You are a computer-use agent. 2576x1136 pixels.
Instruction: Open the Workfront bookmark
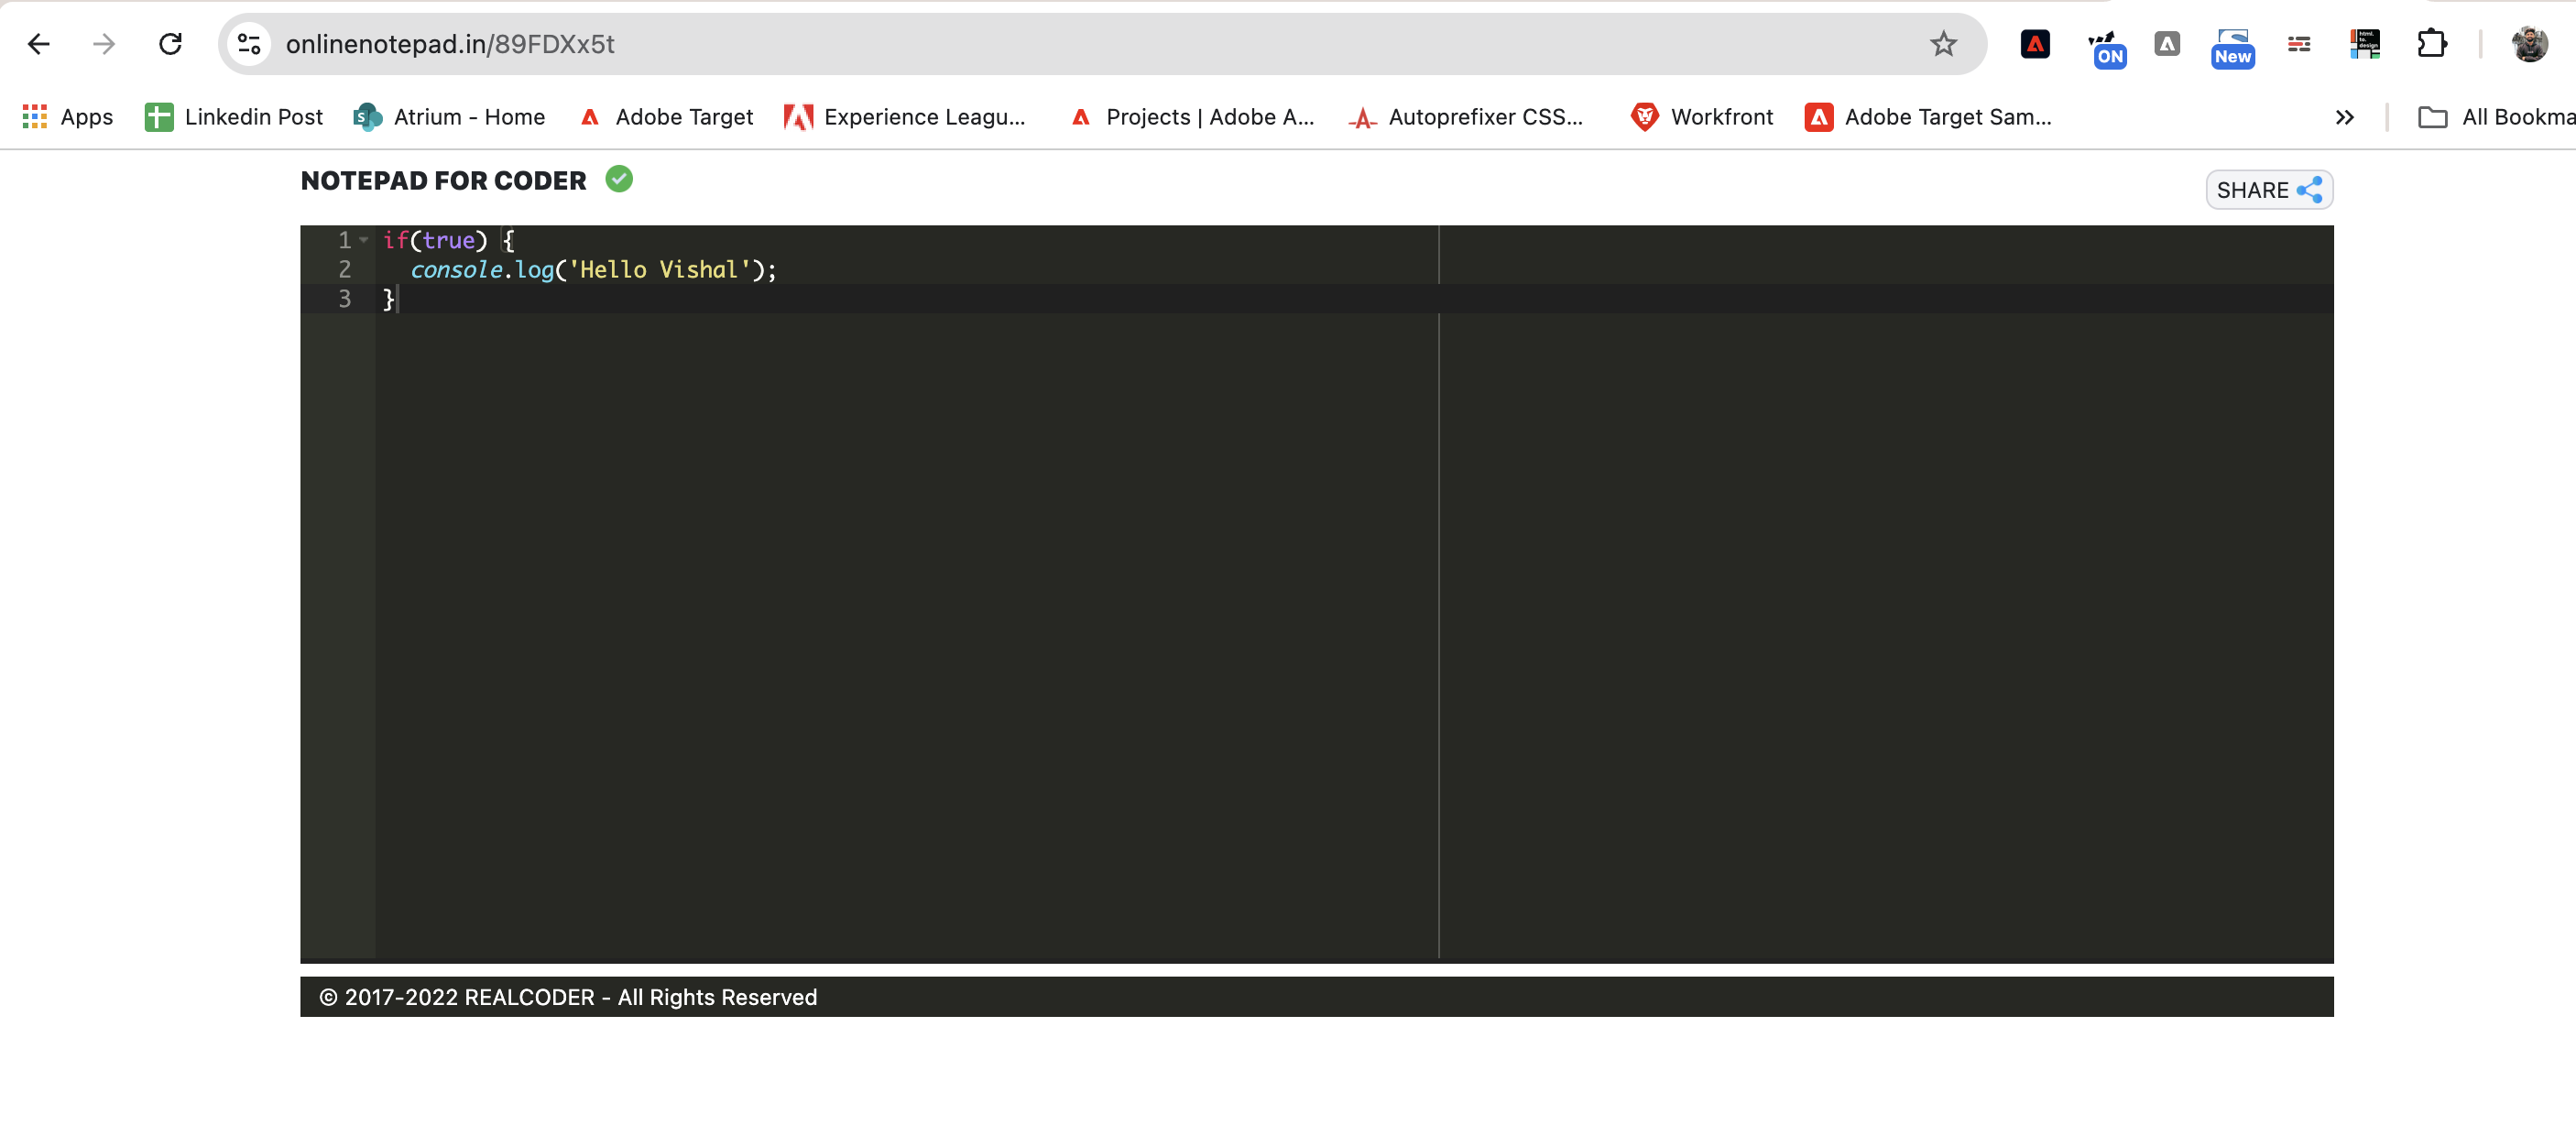coord(1701,117)
